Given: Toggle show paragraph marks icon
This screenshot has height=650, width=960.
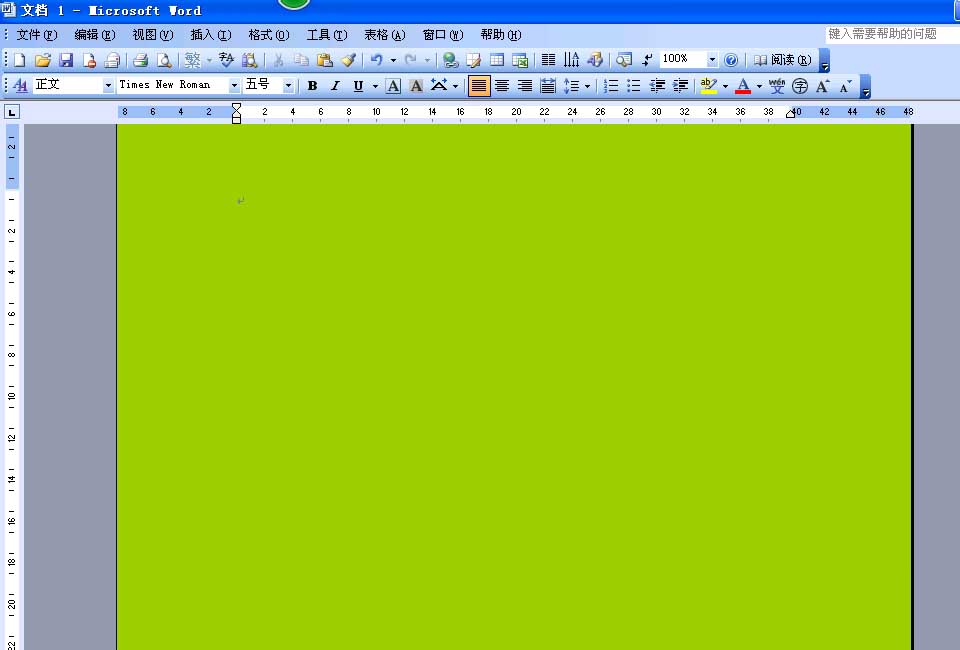Looking at the screenshot, I should point(647,60).
